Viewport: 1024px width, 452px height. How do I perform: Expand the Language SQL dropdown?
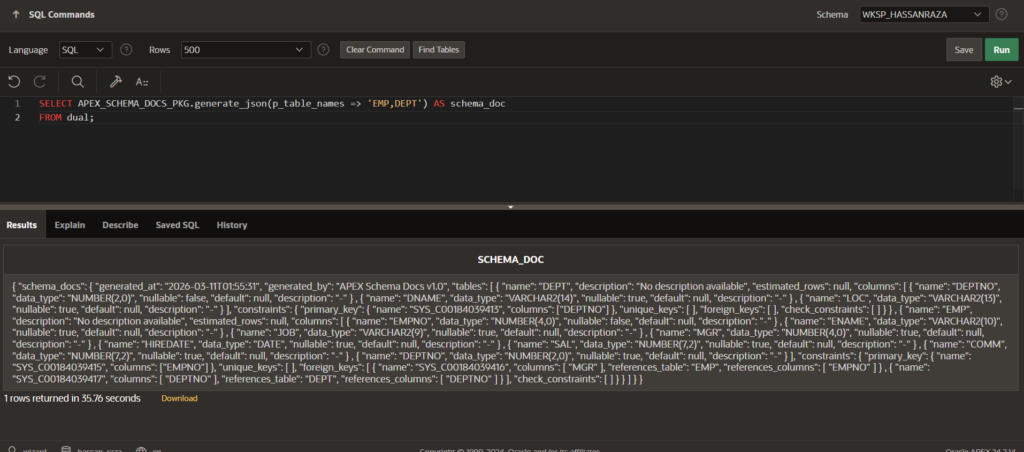click(x=85, y=49)
